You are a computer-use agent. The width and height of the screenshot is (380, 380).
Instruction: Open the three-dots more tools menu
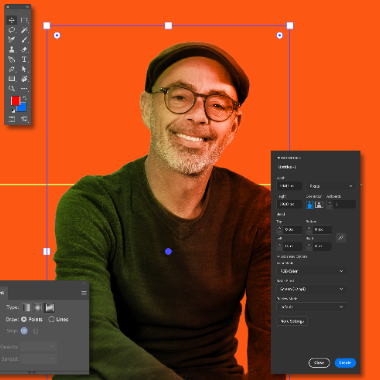(x=24, y=89)
